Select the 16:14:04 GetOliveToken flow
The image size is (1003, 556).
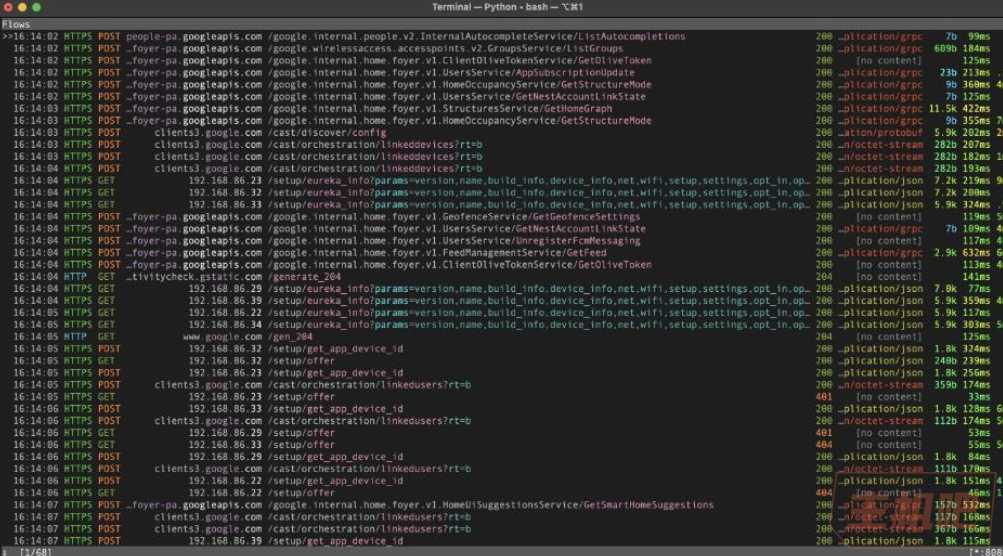(502, 265)
